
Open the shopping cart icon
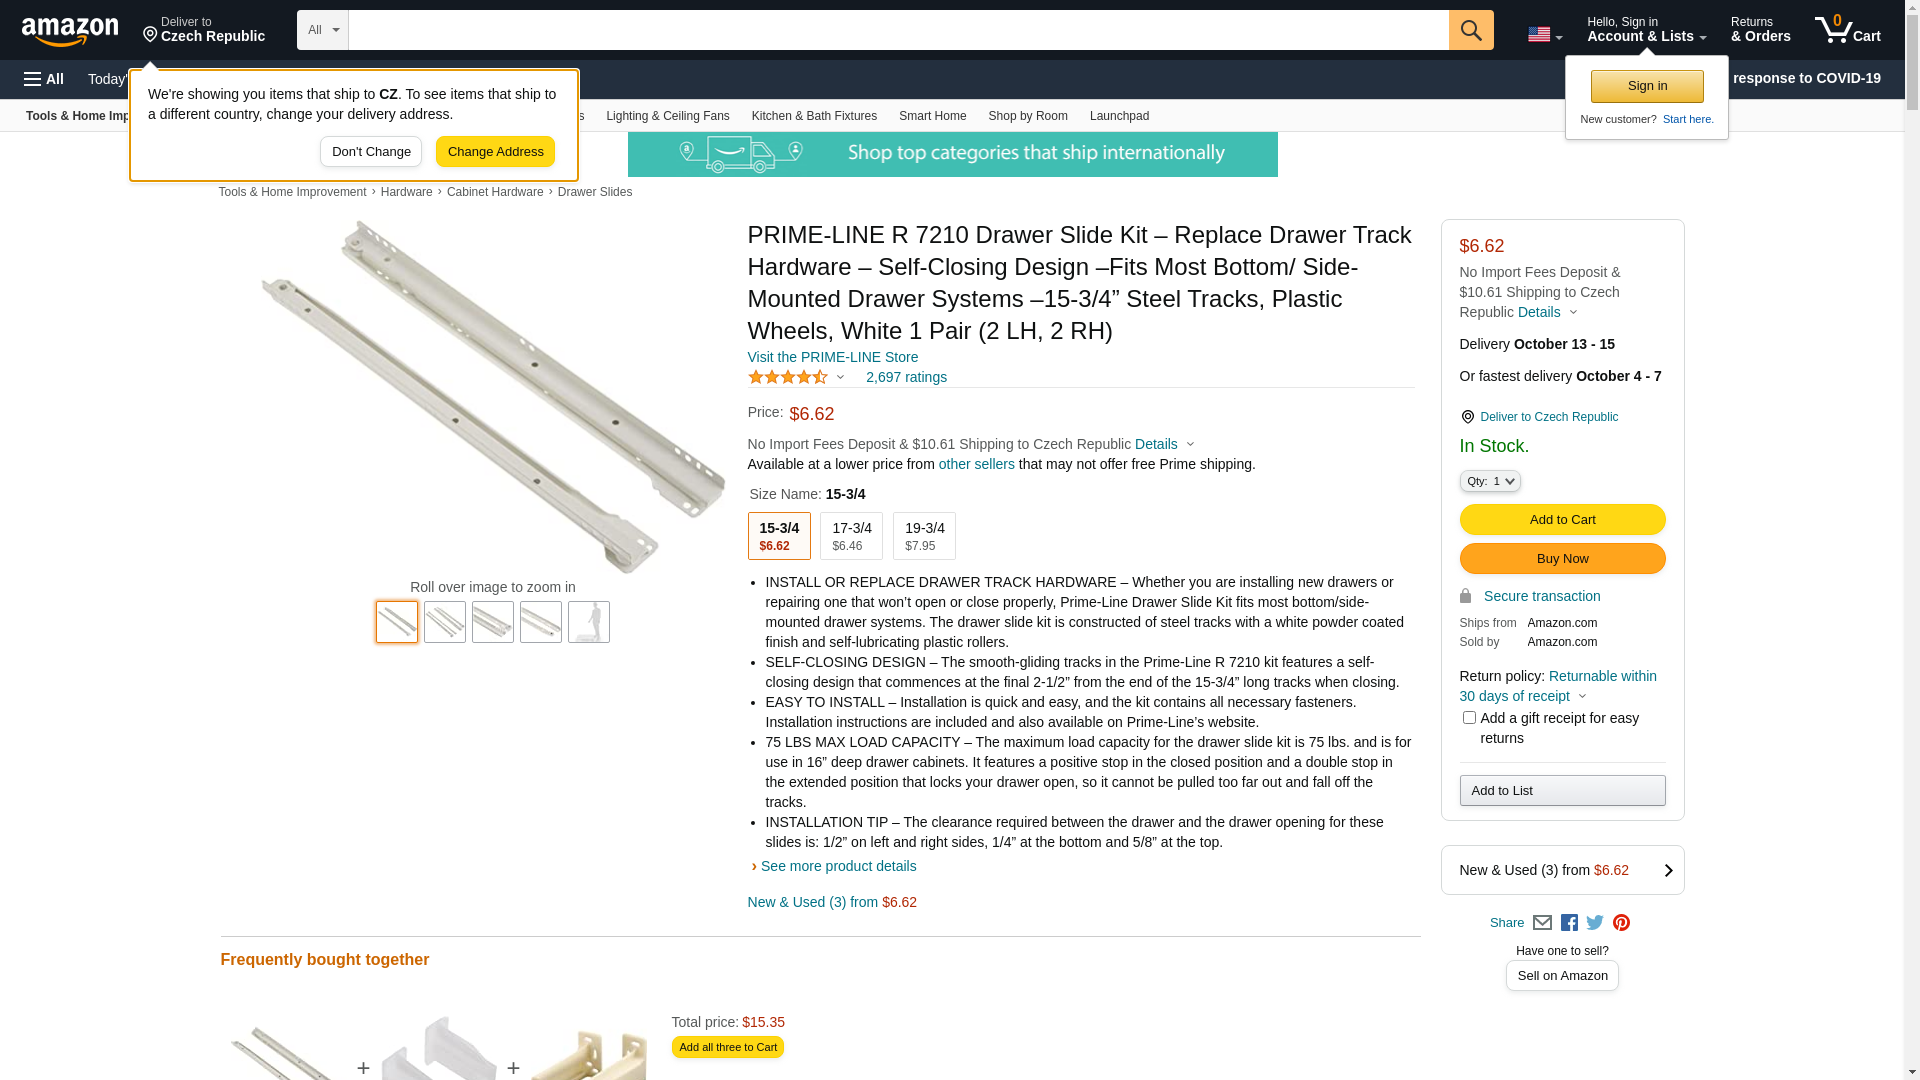[1847, 30]
